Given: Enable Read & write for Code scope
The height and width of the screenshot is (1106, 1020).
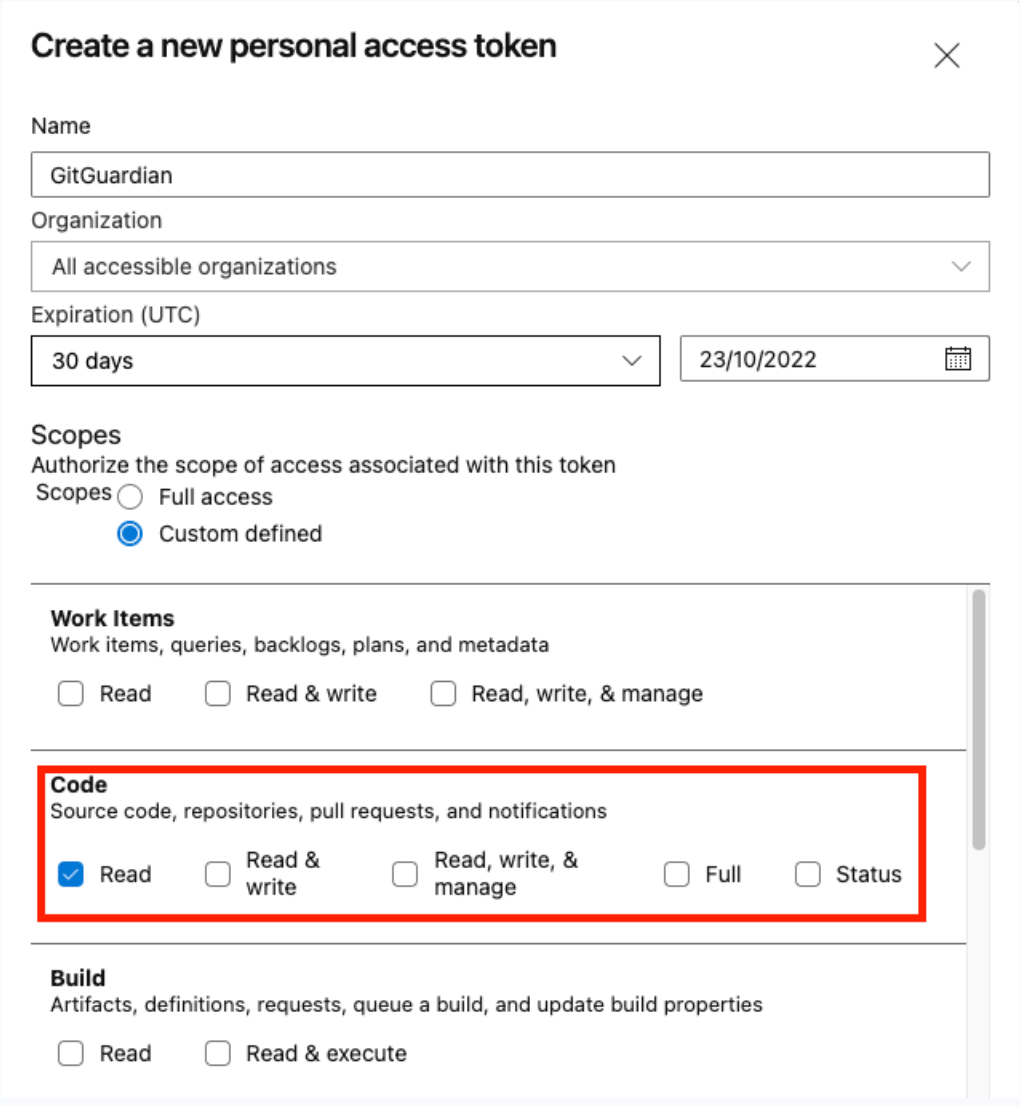Looking at the screenshot, I should [218, 873].
